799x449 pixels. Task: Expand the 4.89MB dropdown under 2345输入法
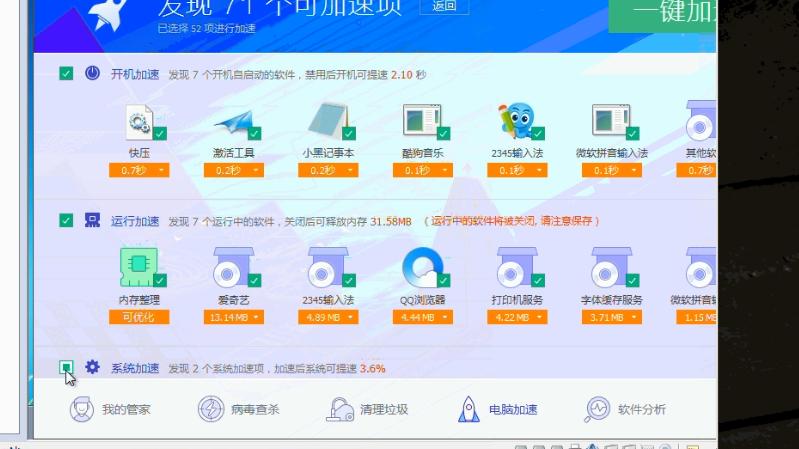click(328, 317)
